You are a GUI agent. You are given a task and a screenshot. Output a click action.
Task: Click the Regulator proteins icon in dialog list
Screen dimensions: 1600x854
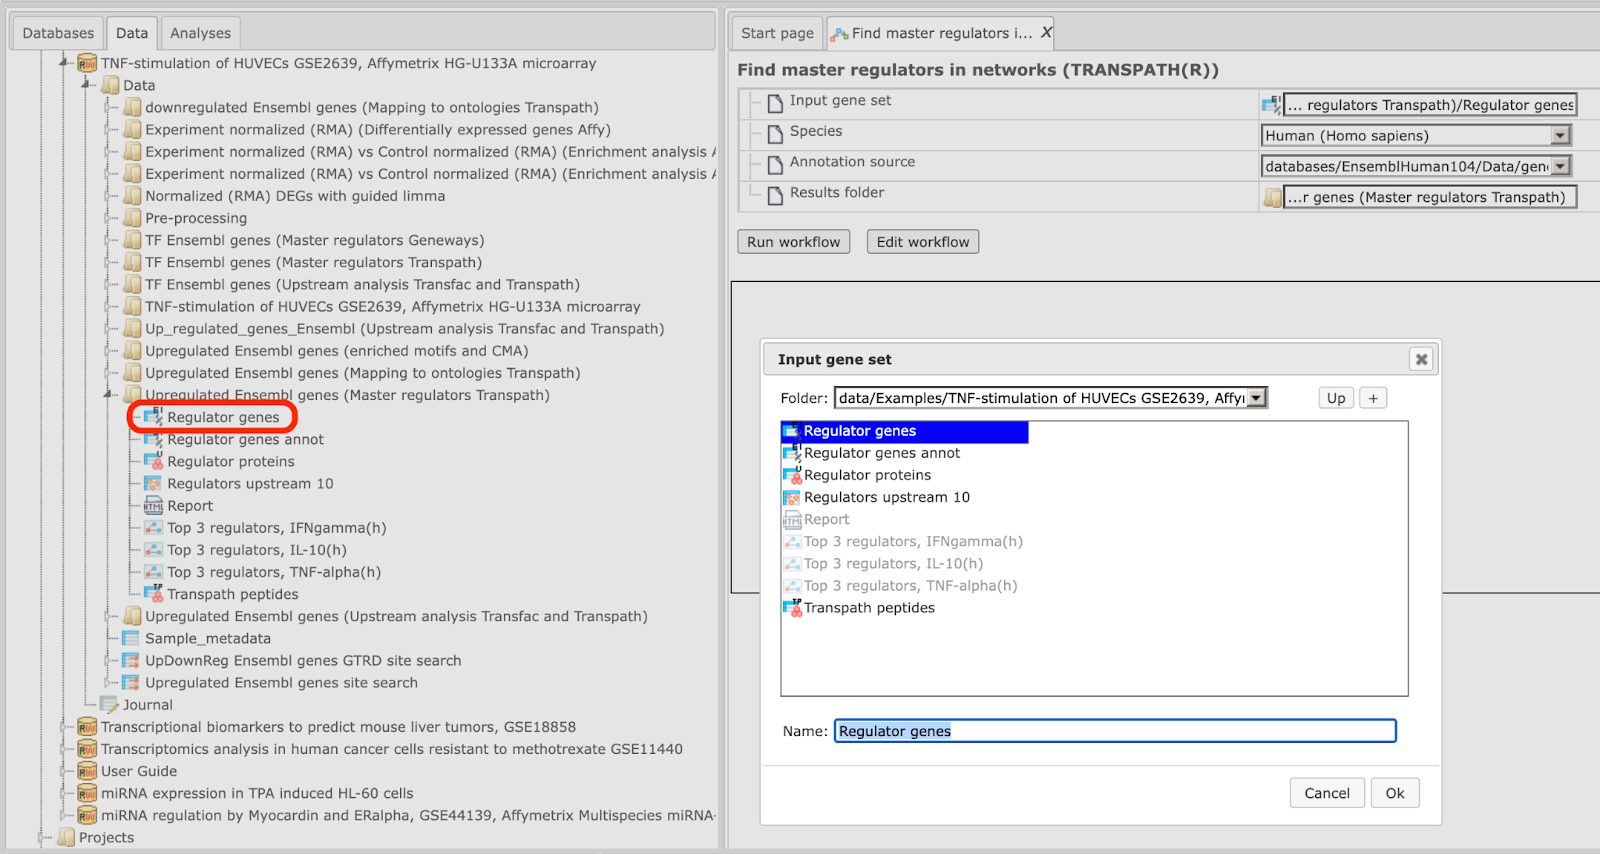(791, 475)
